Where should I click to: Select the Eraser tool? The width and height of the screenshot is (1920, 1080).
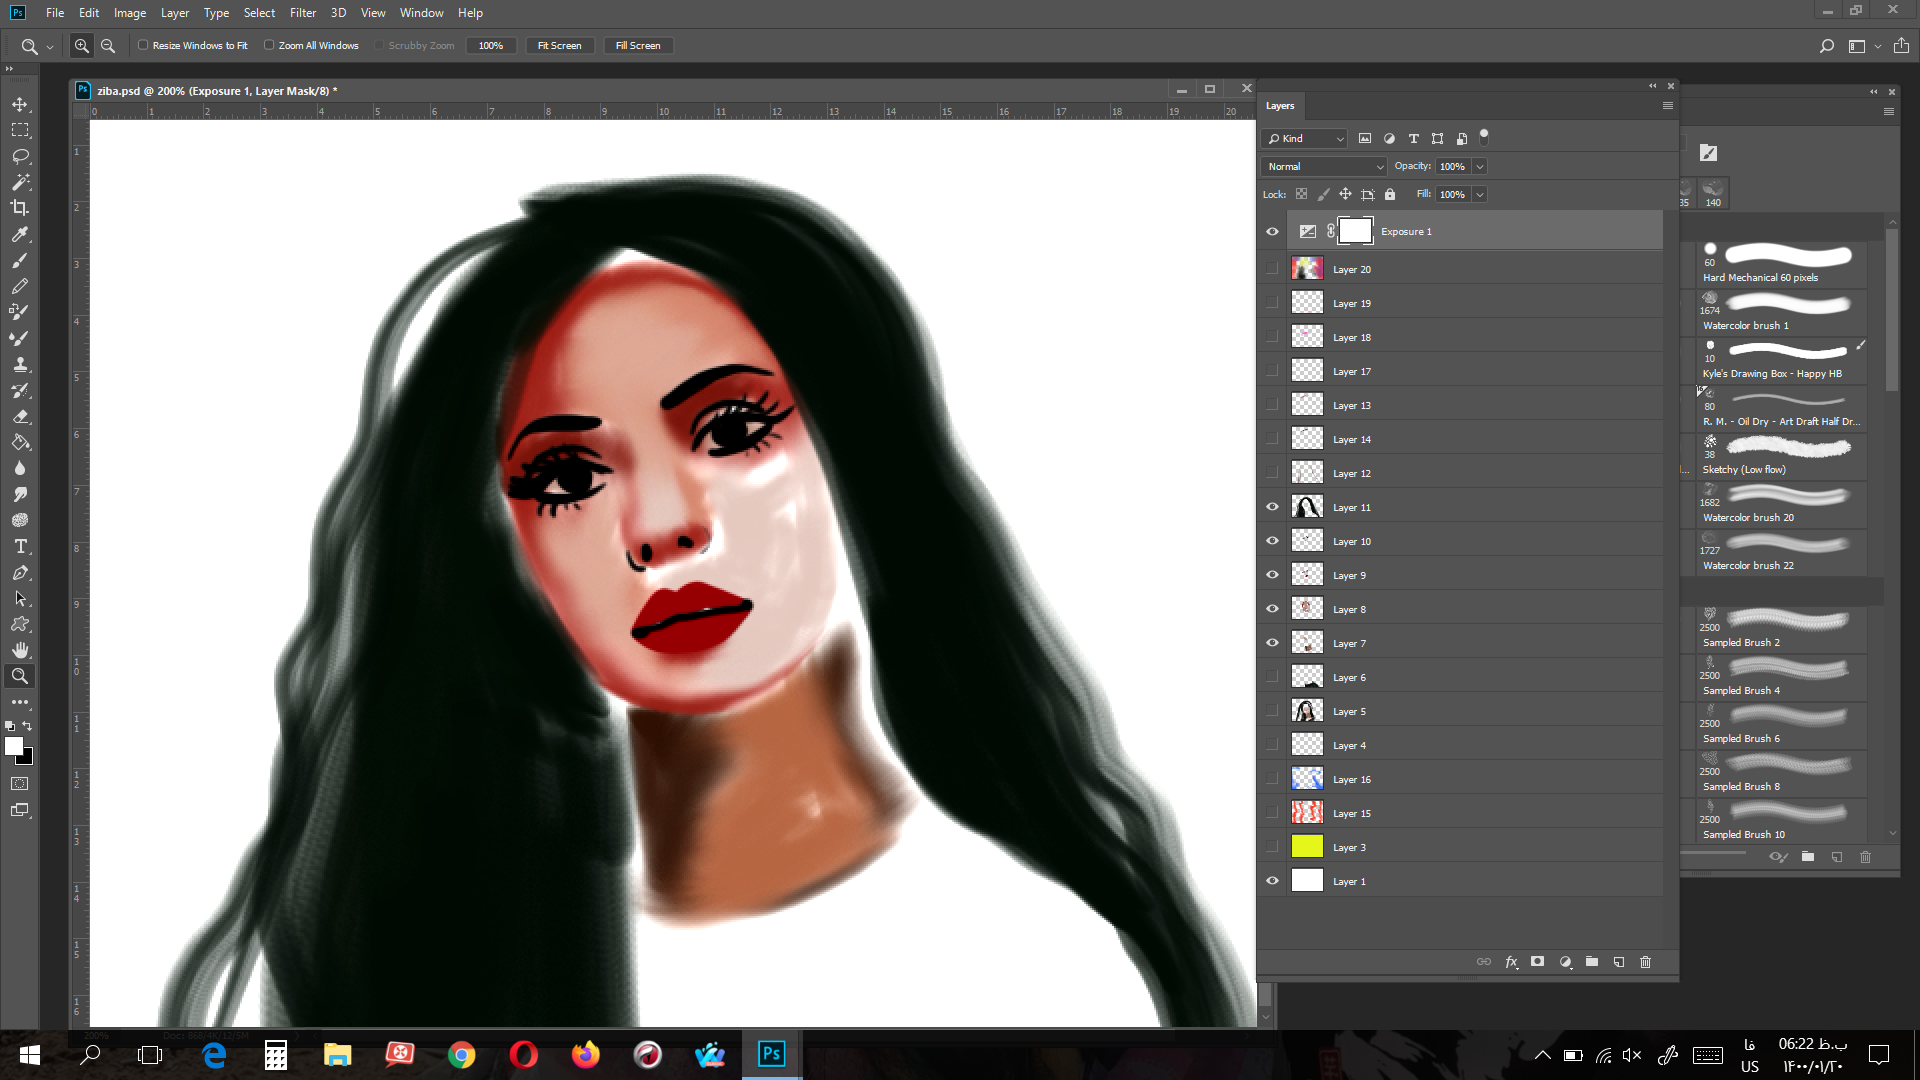20,416
